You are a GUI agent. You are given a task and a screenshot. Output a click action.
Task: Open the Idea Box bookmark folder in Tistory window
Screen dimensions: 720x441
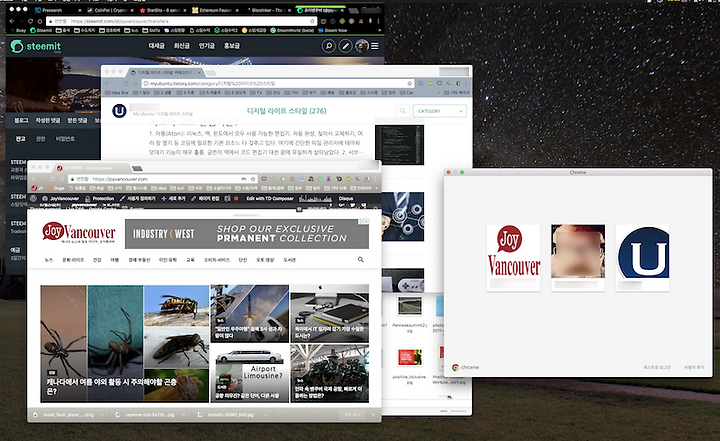(117, 92)
